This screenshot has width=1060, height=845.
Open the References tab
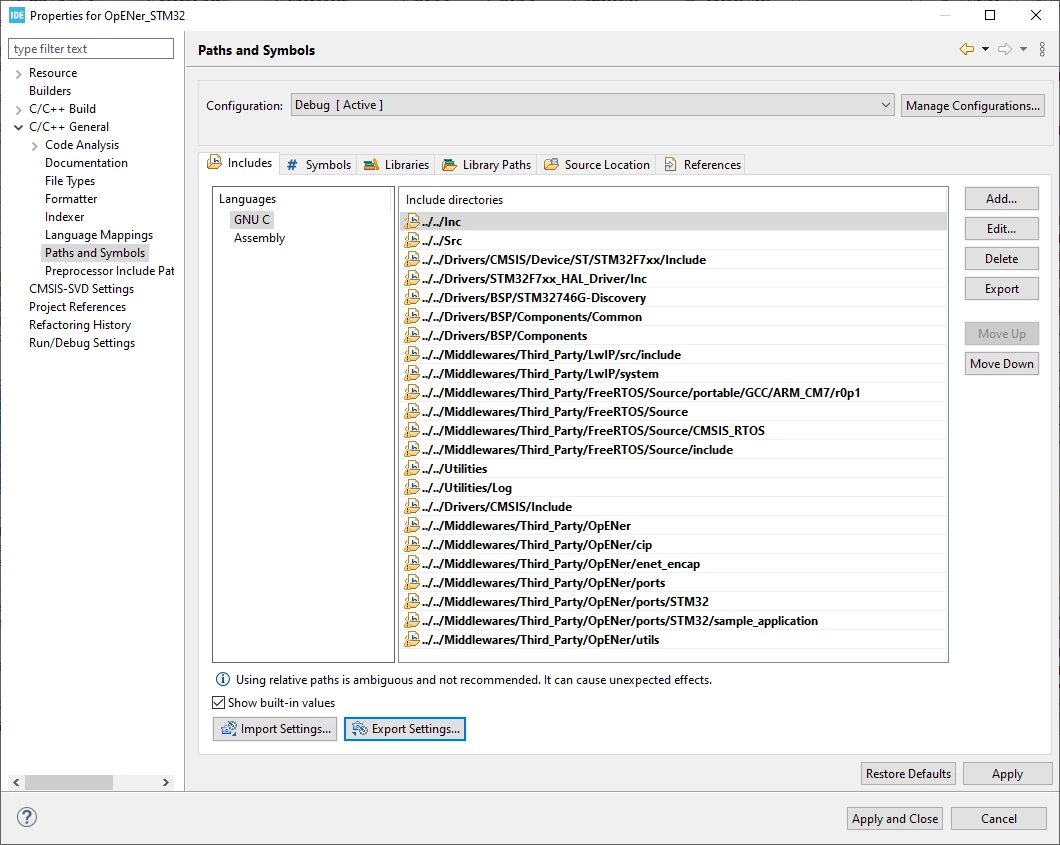702,164
